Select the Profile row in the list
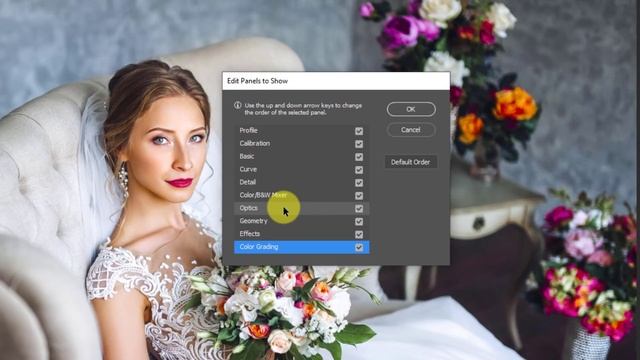 point(302,131)
